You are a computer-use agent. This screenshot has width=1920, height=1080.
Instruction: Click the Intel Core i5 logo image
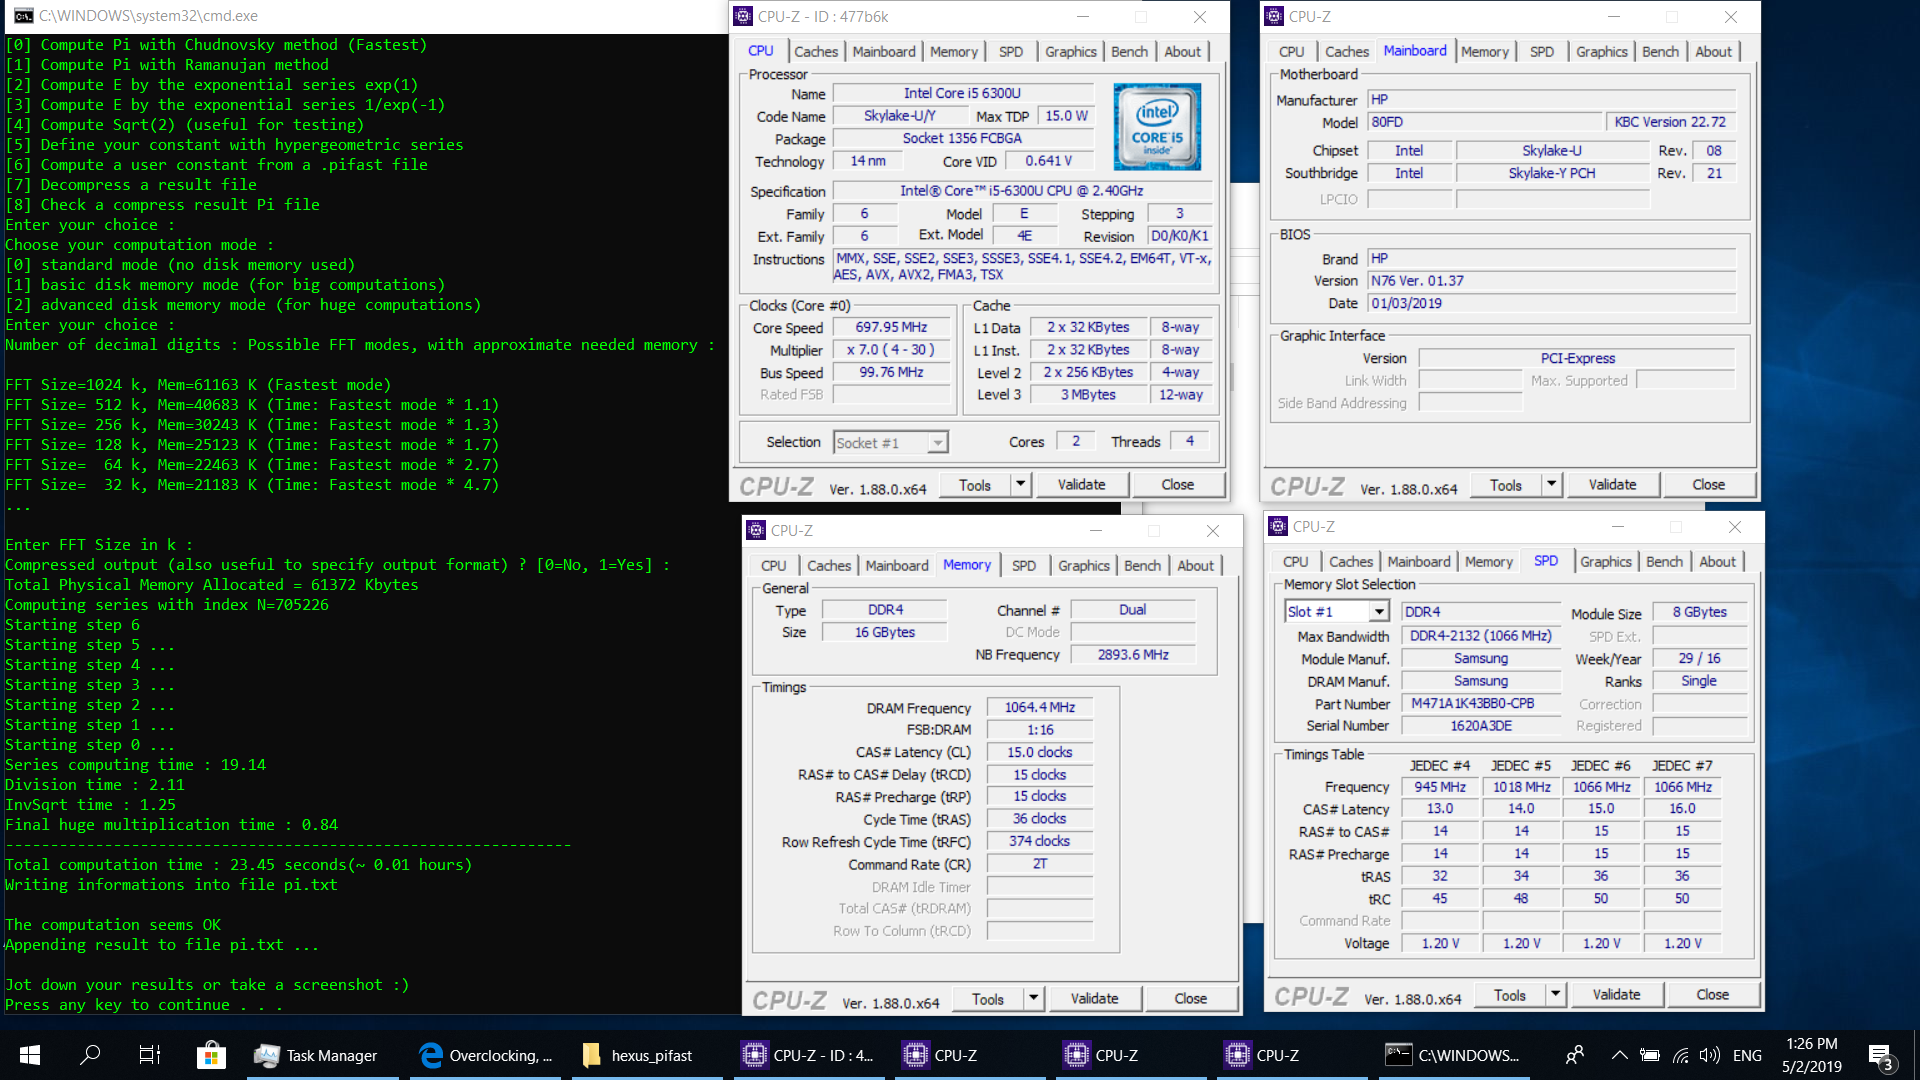pyautogui.click(x=1157, y=127)
